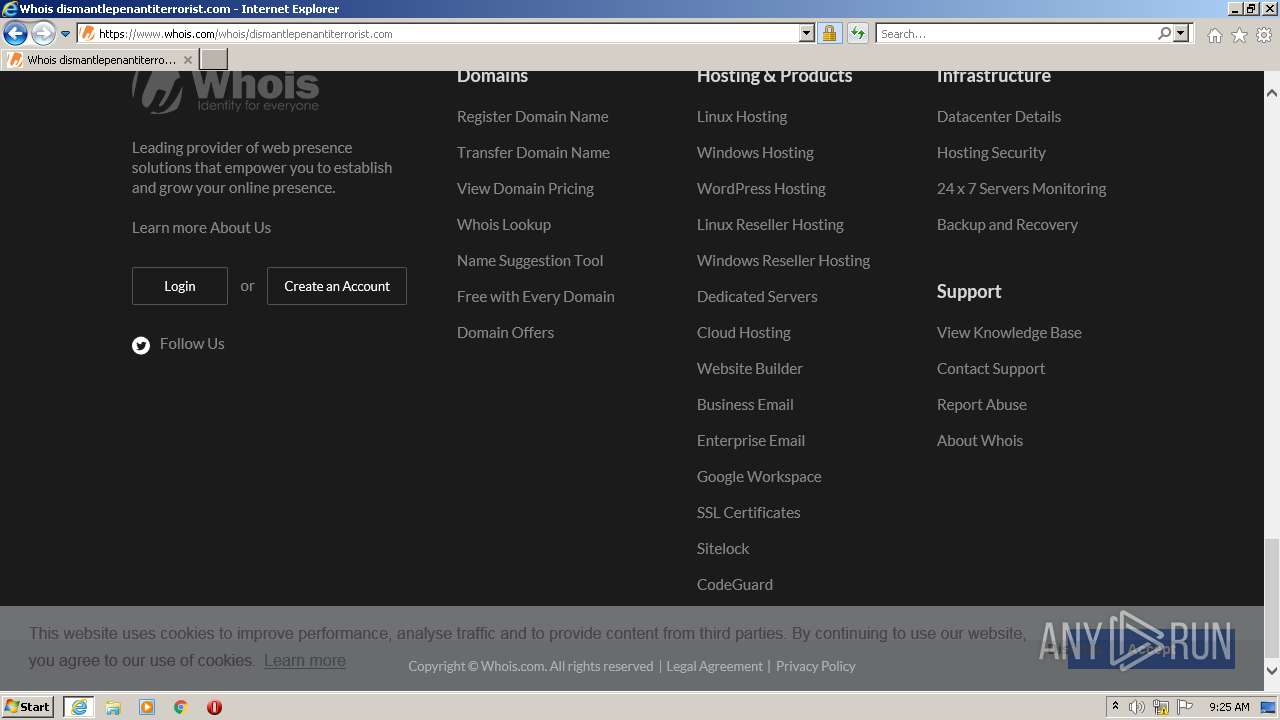
Task: Open CodeGuard link
Action: tap(735, 585)
